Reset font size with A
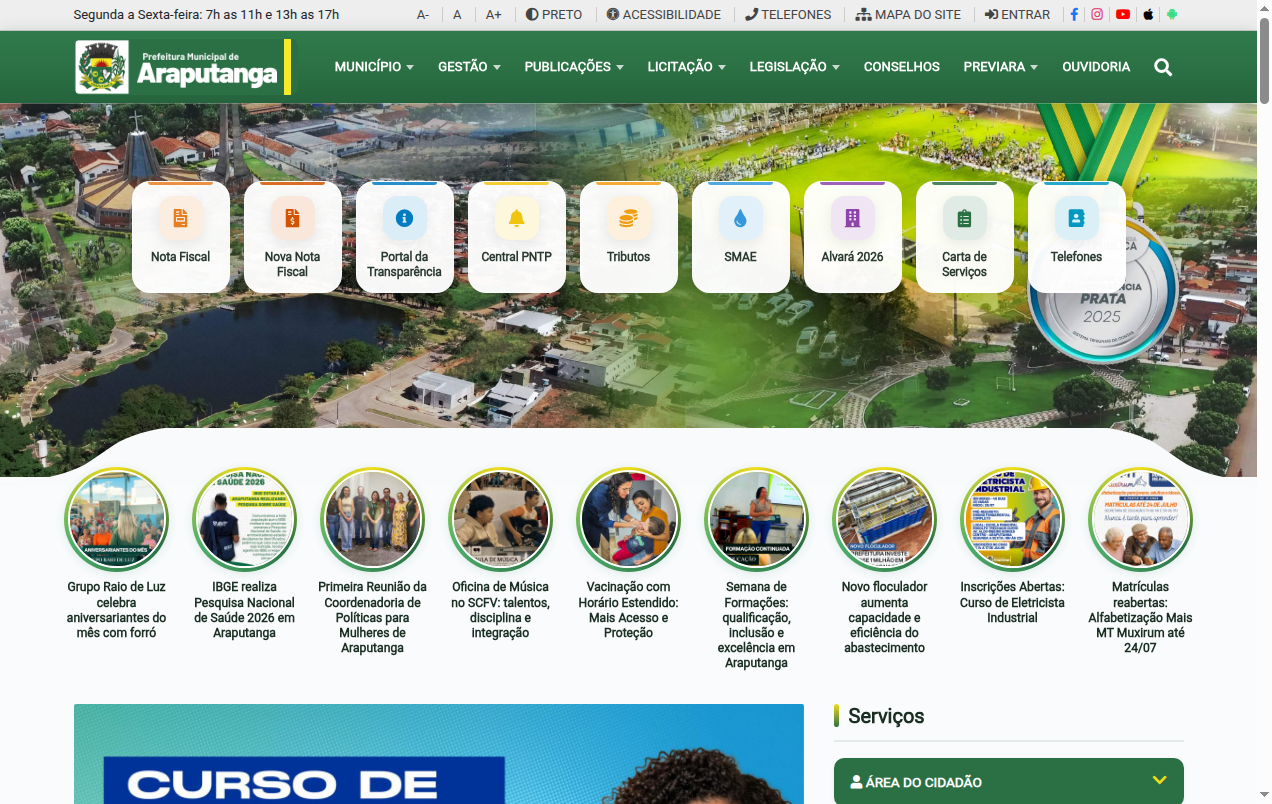Screen dimensions: 1272x804 point(457,15)
